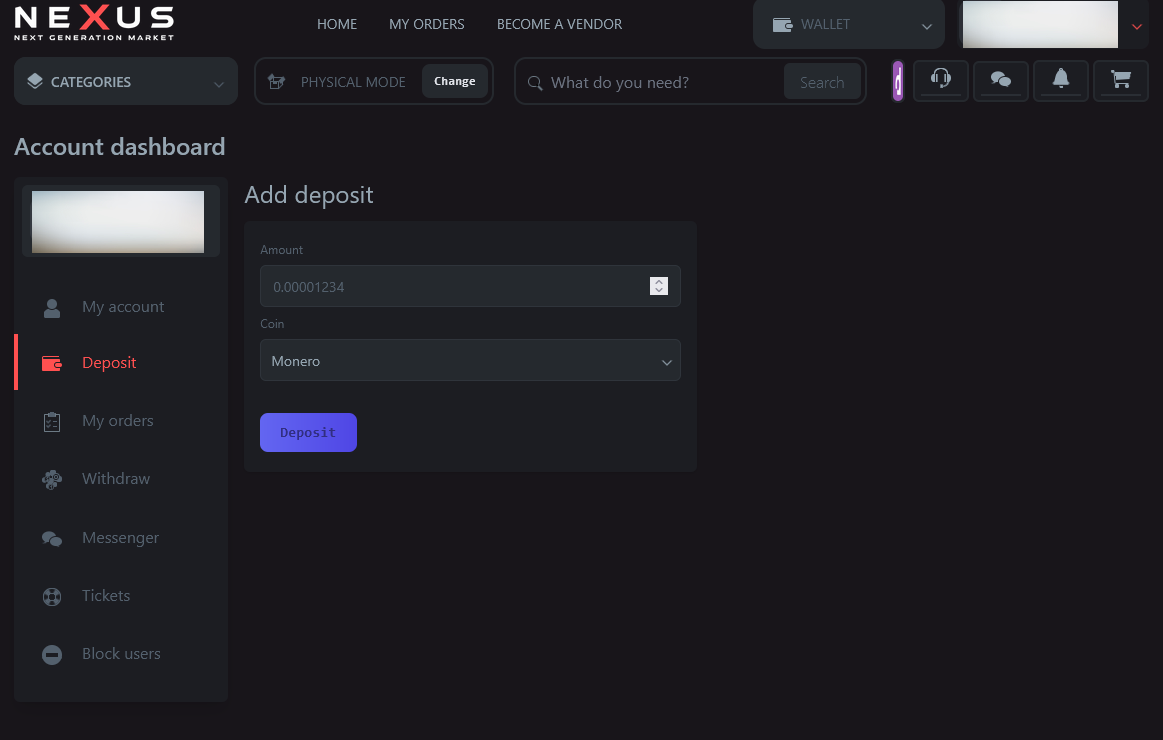Viewport: 1163px width, 740px height.
Task: Click the red Deposit wallet icon
Action: [52, 363]
